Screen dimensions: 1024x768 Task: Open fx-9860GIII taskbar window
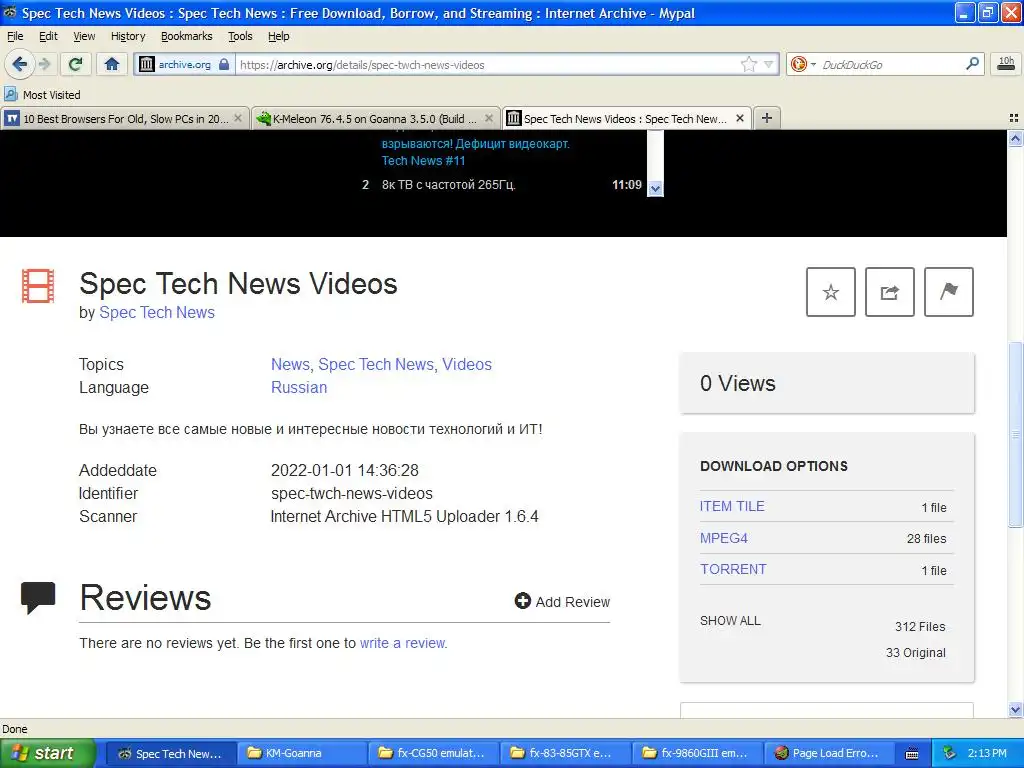tap(697, 754)
